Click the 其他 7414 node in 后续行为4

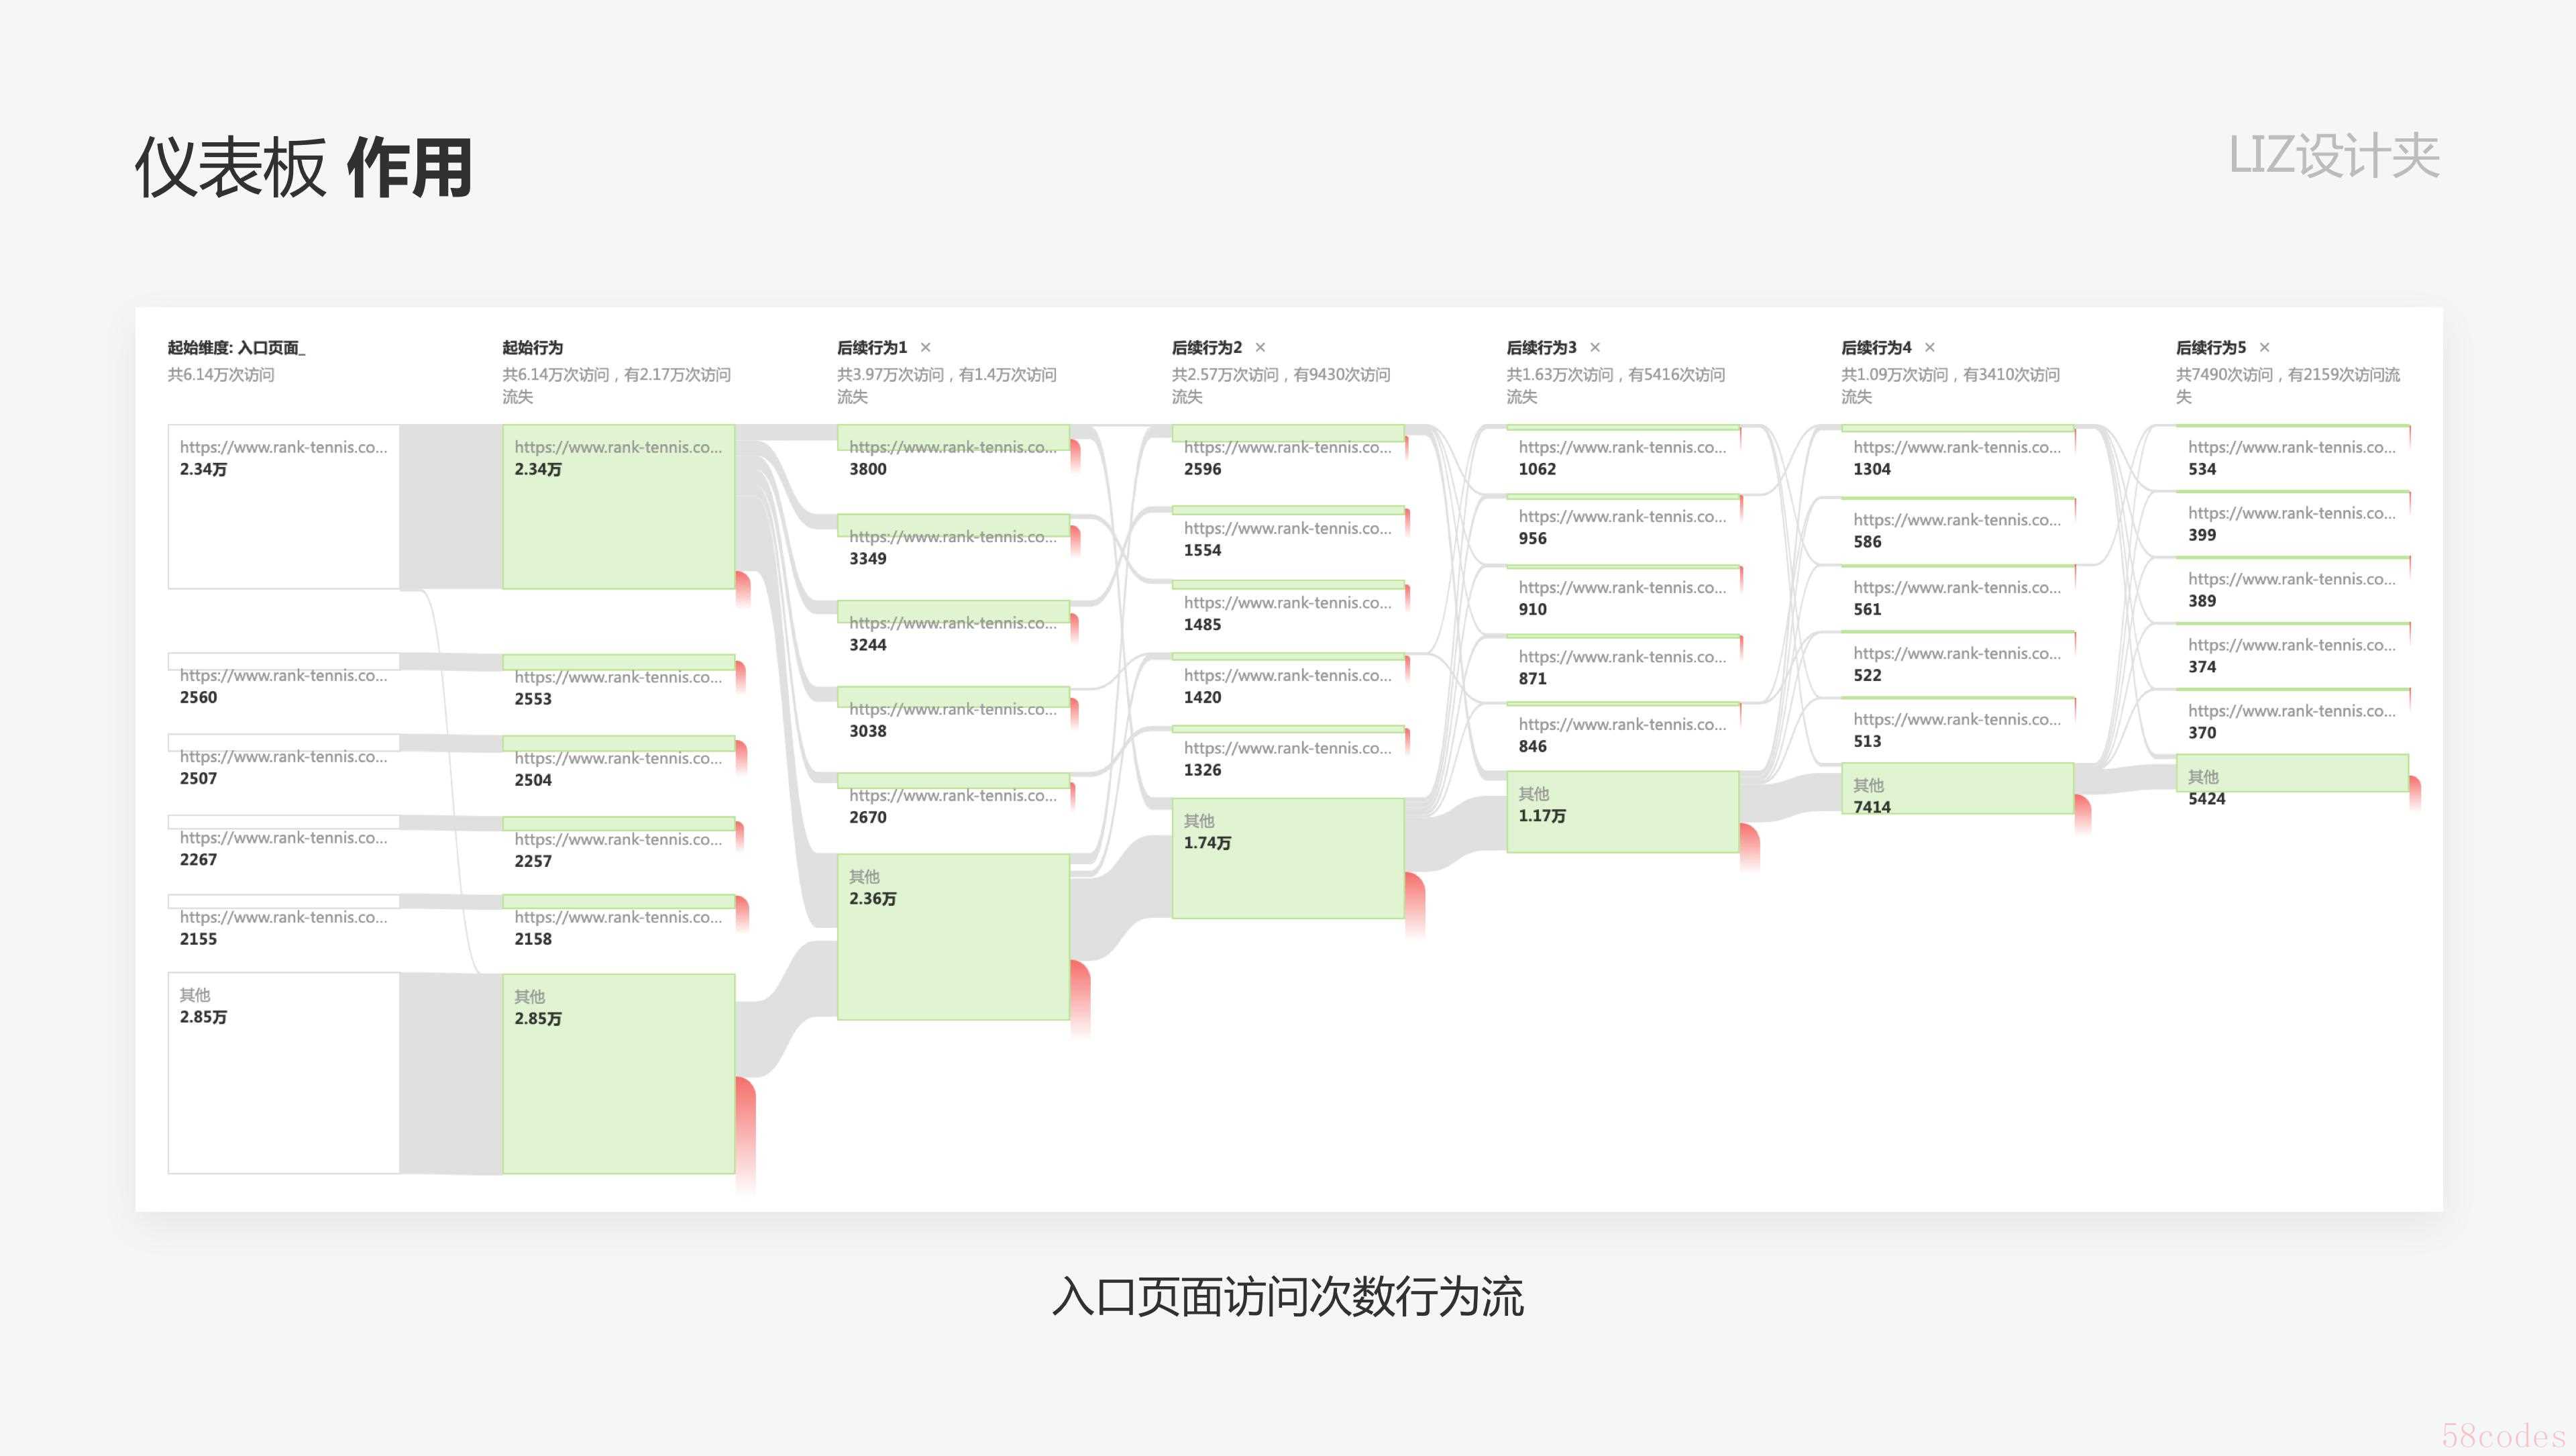[1957, 789]
